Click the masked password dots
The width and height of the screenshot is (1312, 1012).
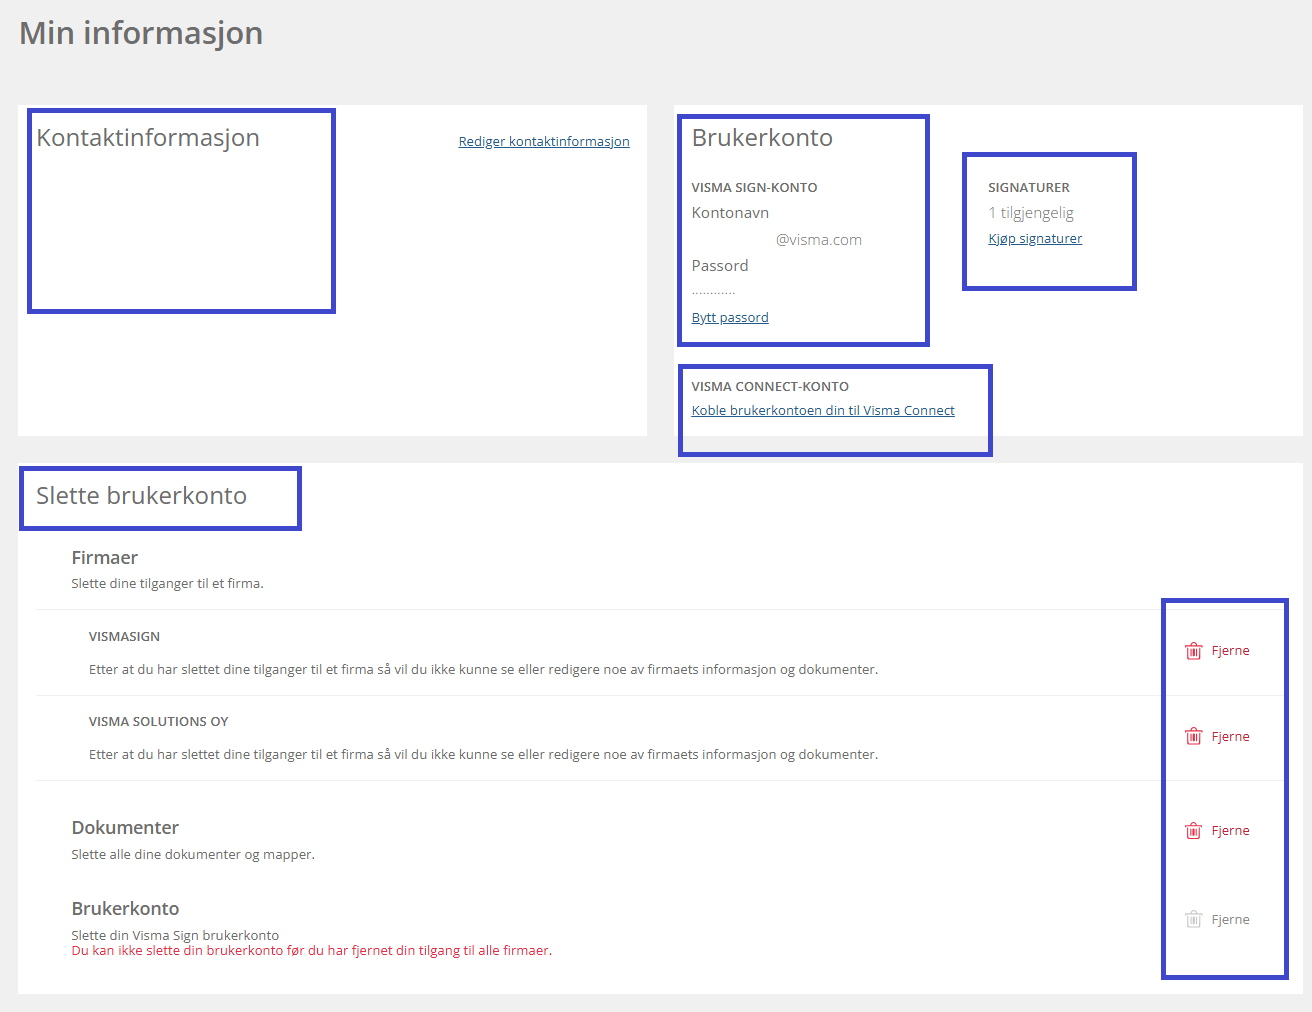pos(713,292)
